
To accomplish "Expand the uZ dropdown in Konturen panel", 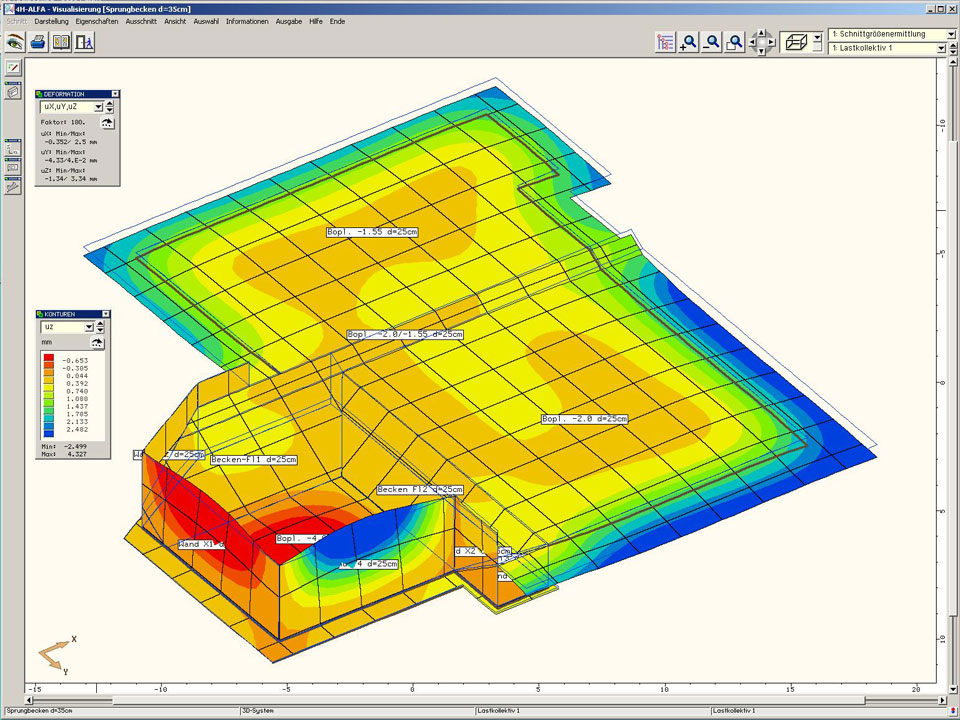I will (x=88, y=327).
